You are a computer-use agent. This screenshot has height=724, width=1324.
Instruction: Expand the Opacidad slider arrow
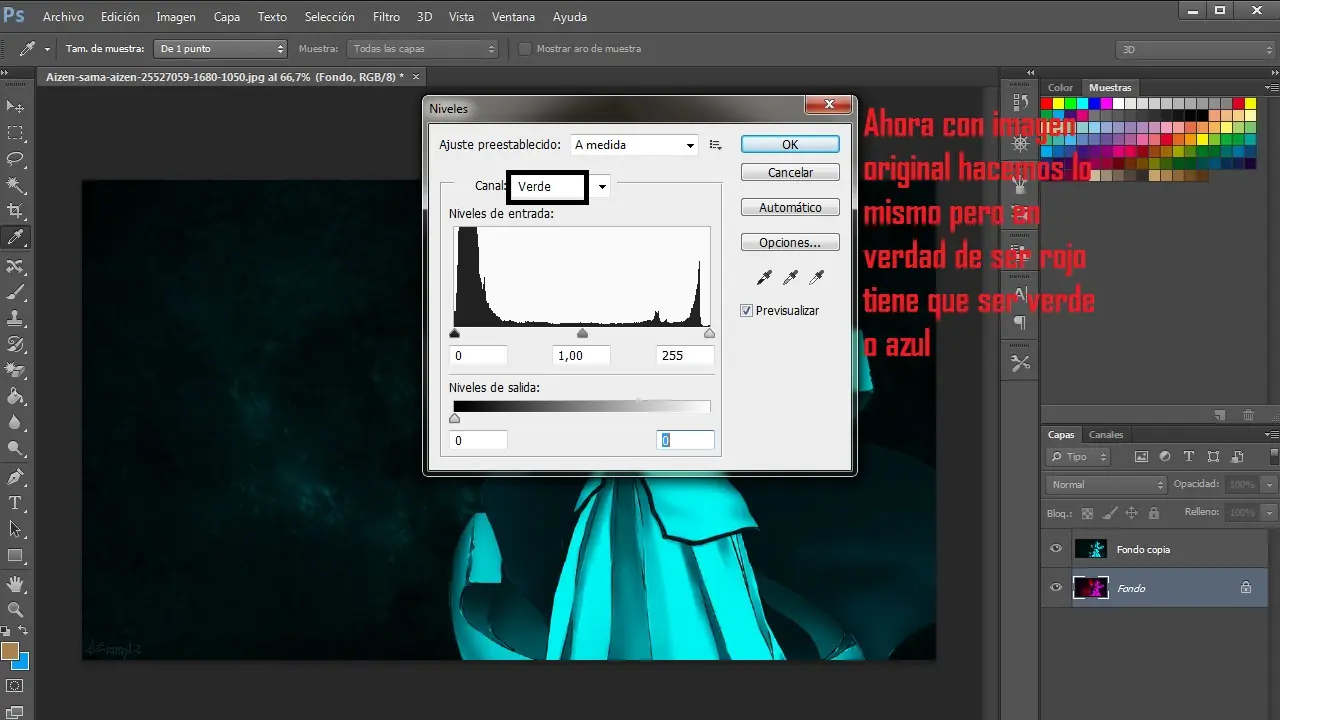1269,485
